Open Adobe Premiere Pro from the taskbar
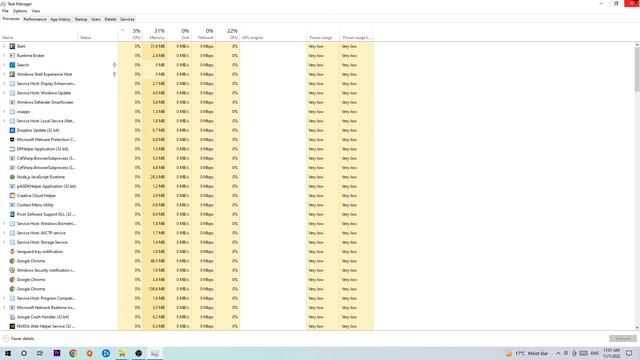This screenshot has height=360, width=640. pos(57,353)
